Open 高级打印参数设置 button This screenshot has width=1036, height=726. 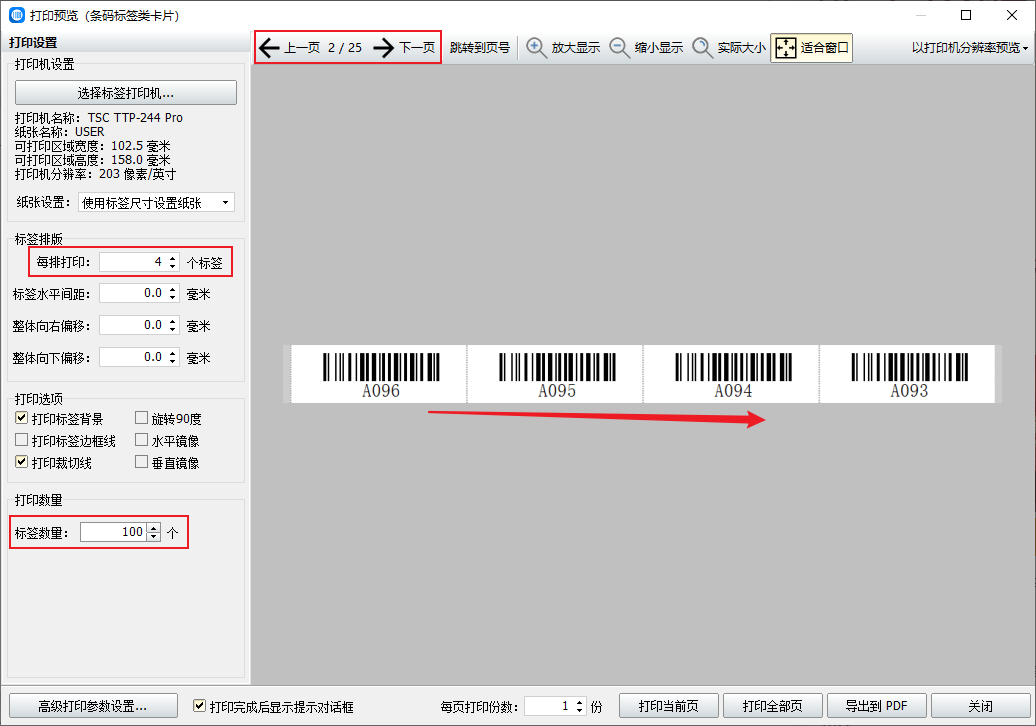click(x=93, y=706)
